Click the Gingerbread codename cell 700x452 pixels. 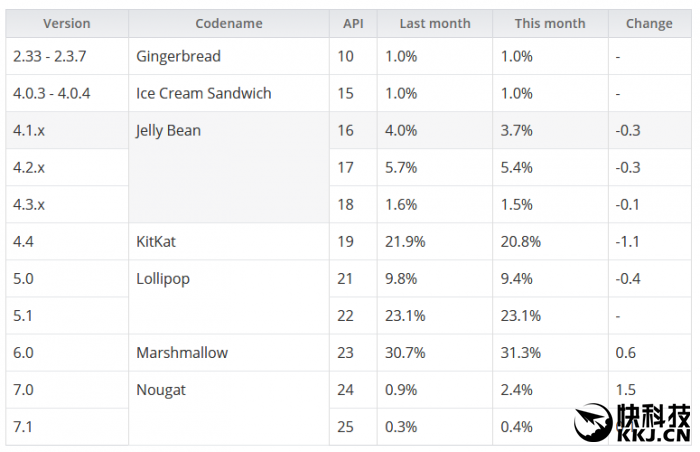[178, 56]
